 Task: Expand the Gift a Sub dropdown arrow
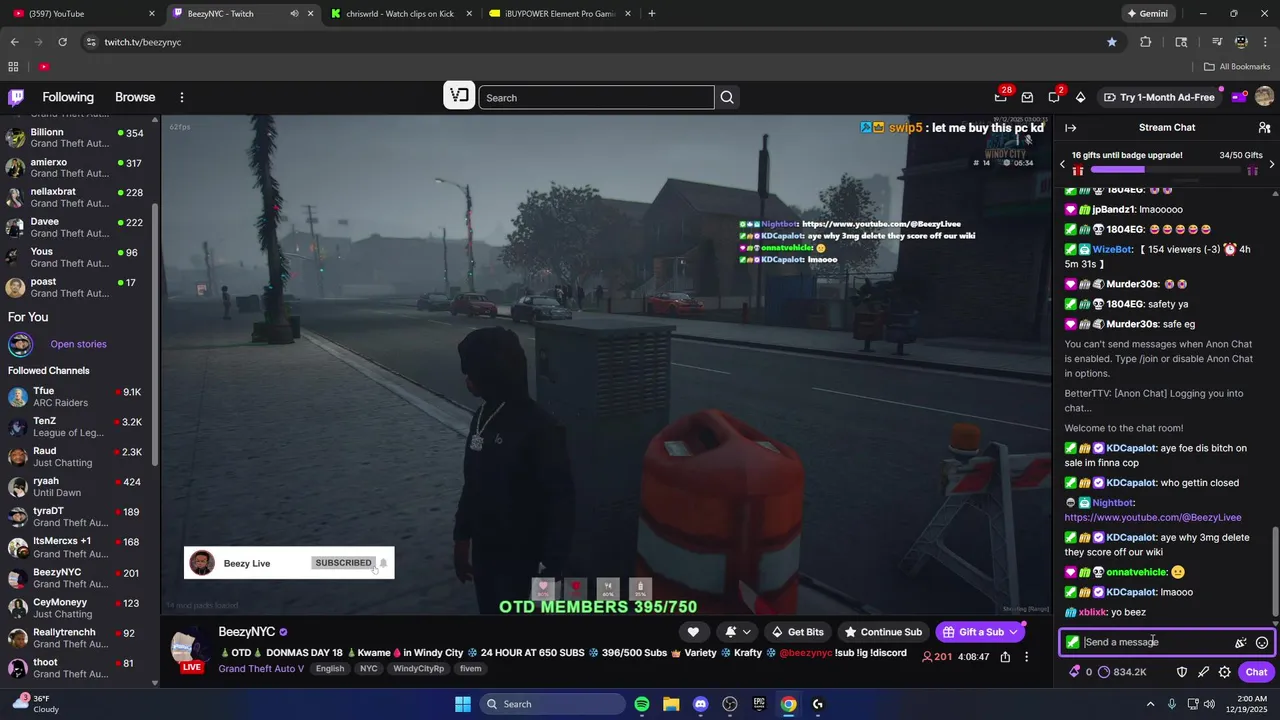(x=1014, y=632)
